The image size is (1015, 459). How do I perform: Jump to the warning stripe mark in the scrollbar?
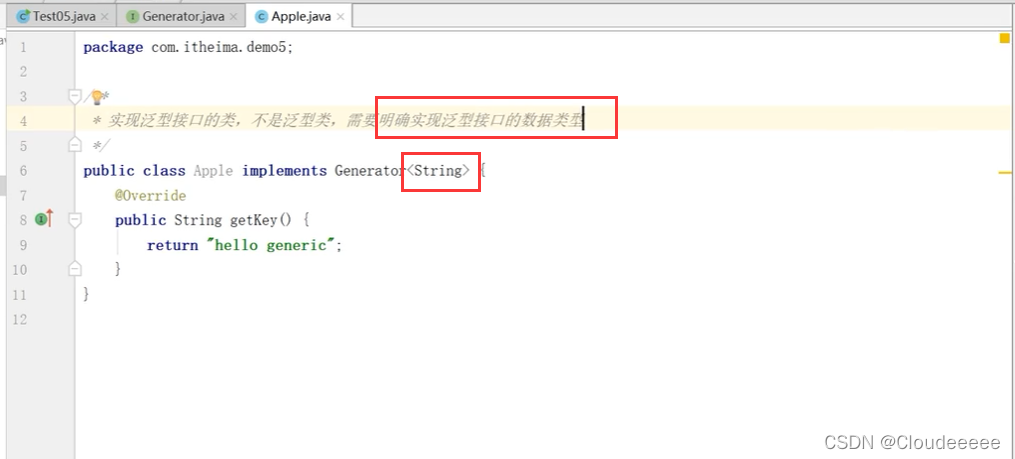1005,173
